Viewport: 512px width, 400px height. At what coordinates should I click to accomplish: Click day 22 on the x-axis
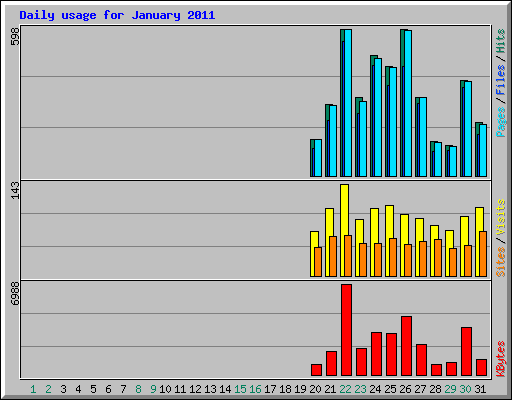click(x=345, y=389)
